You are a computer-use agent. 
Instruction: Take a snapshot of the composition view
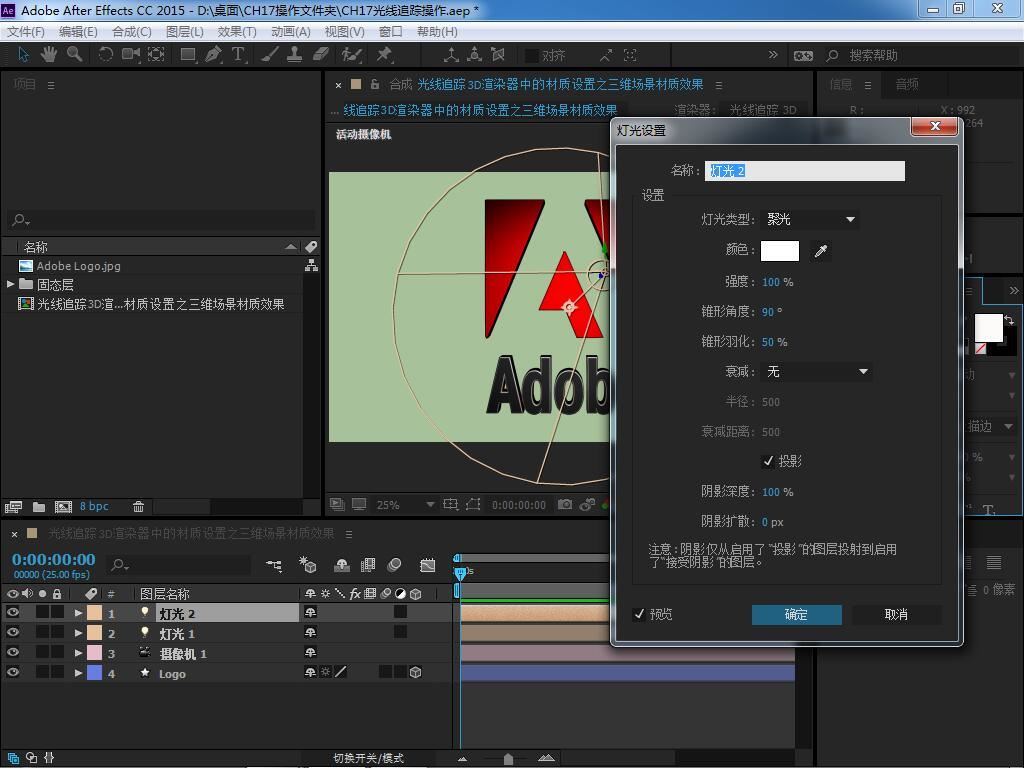click(565, 505)
